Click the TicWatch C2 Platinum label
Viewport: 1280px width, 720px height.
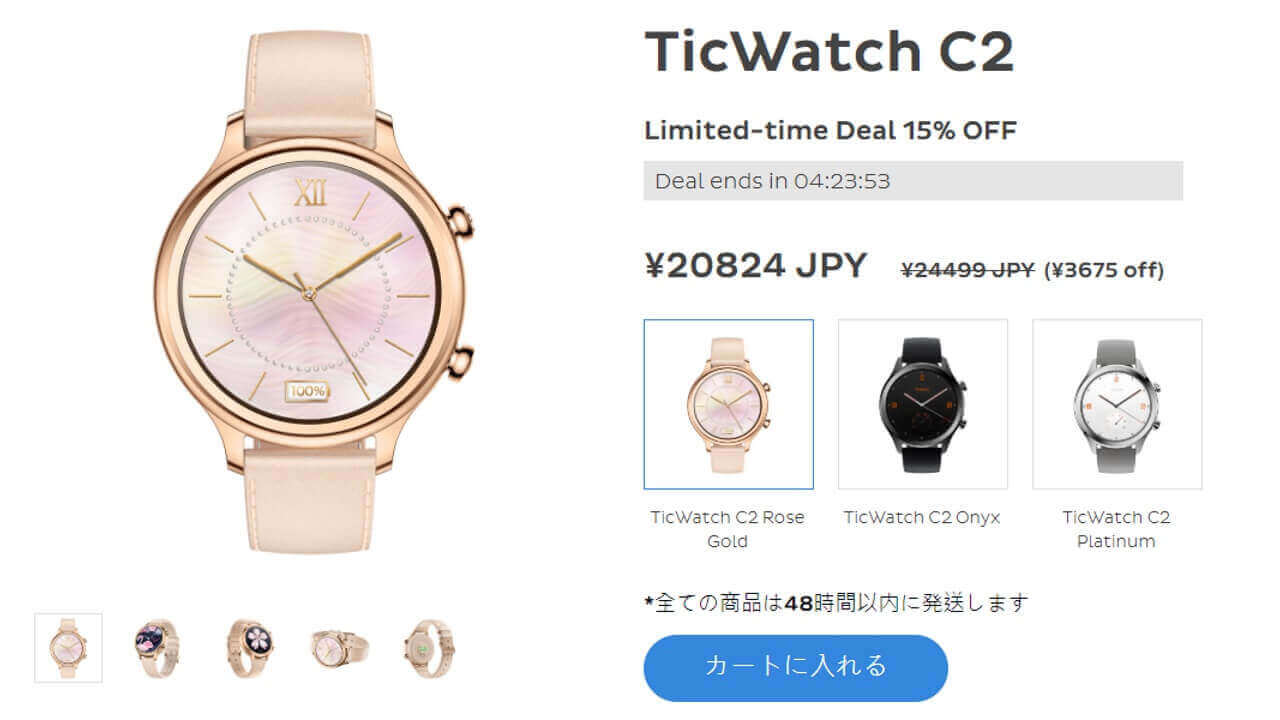(1116, 529)
